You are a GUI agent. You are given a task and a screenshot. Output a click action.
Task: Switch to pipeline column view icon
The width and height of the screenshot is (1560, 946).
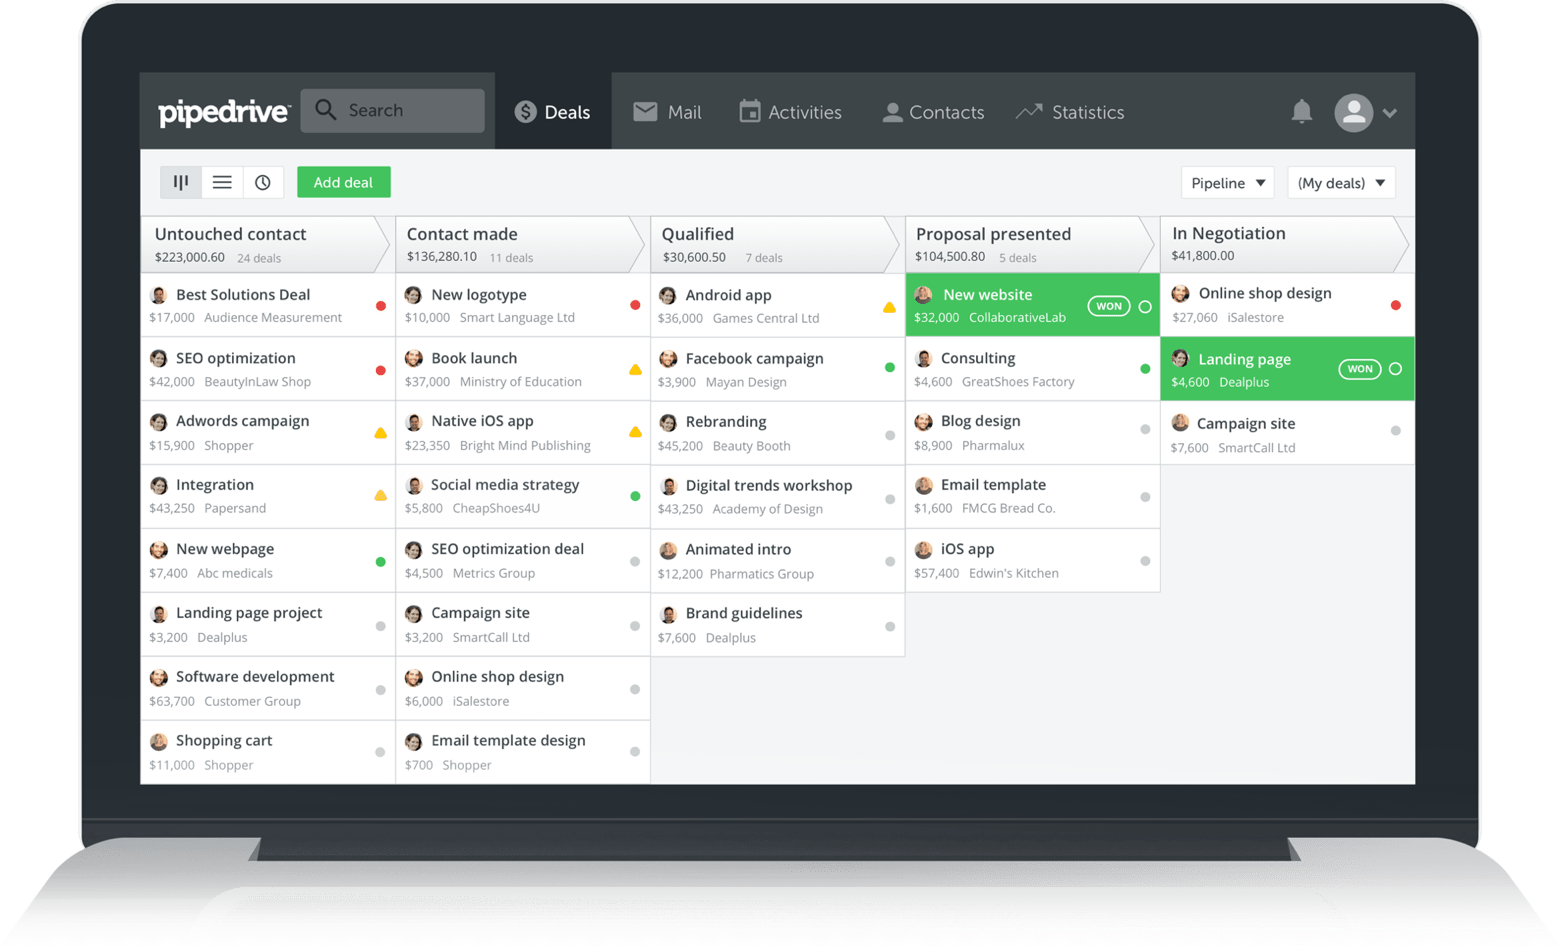tap(181, 182)
